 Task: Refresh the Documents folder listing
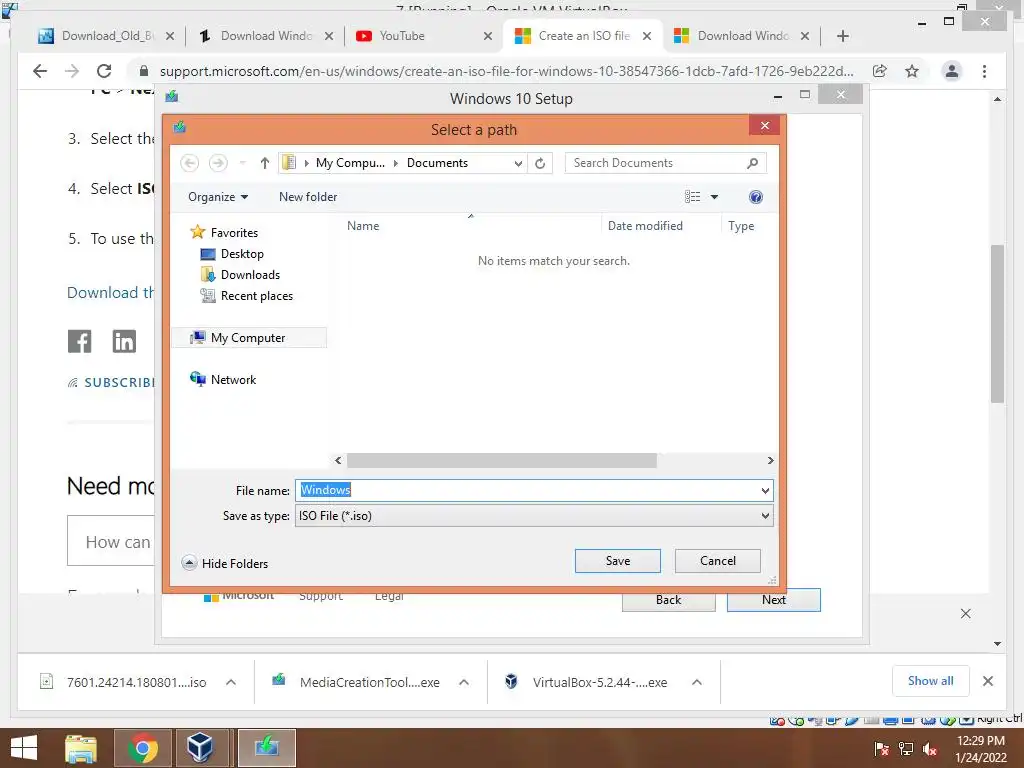(540, 163)
